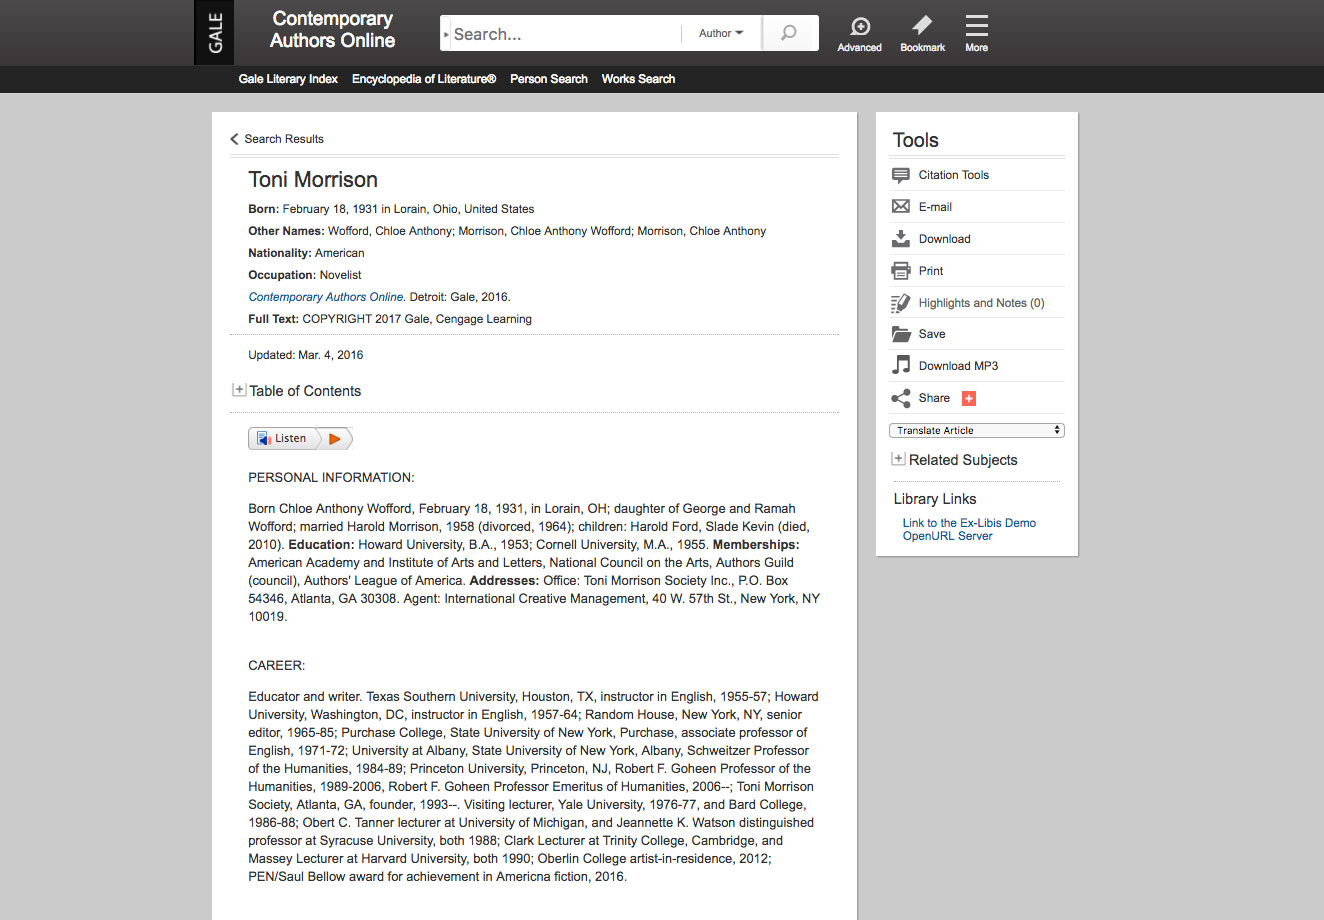Screen dimensions: 1324x920
Task: Click the PERSONAL INFORMATION heading
Action: click(331, 478)
